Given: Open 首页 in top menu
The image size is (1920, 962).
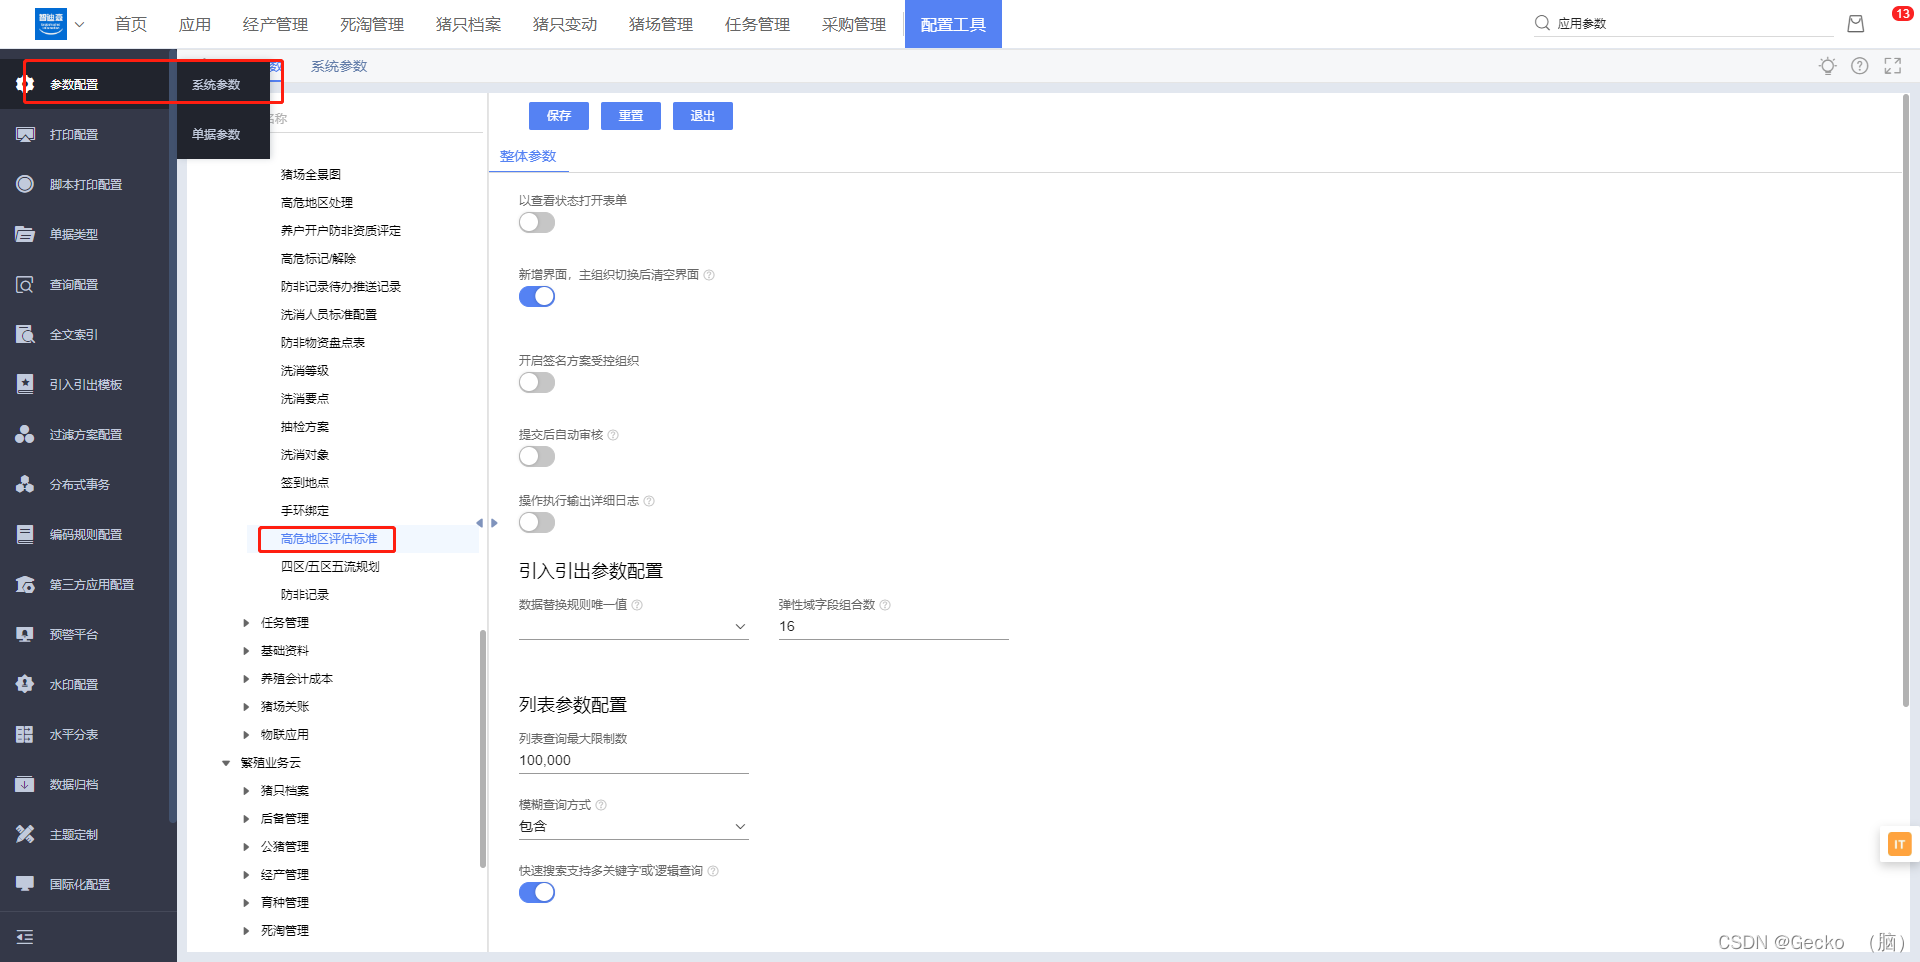Looking at the screenshot, I should [x=131, y=24].
